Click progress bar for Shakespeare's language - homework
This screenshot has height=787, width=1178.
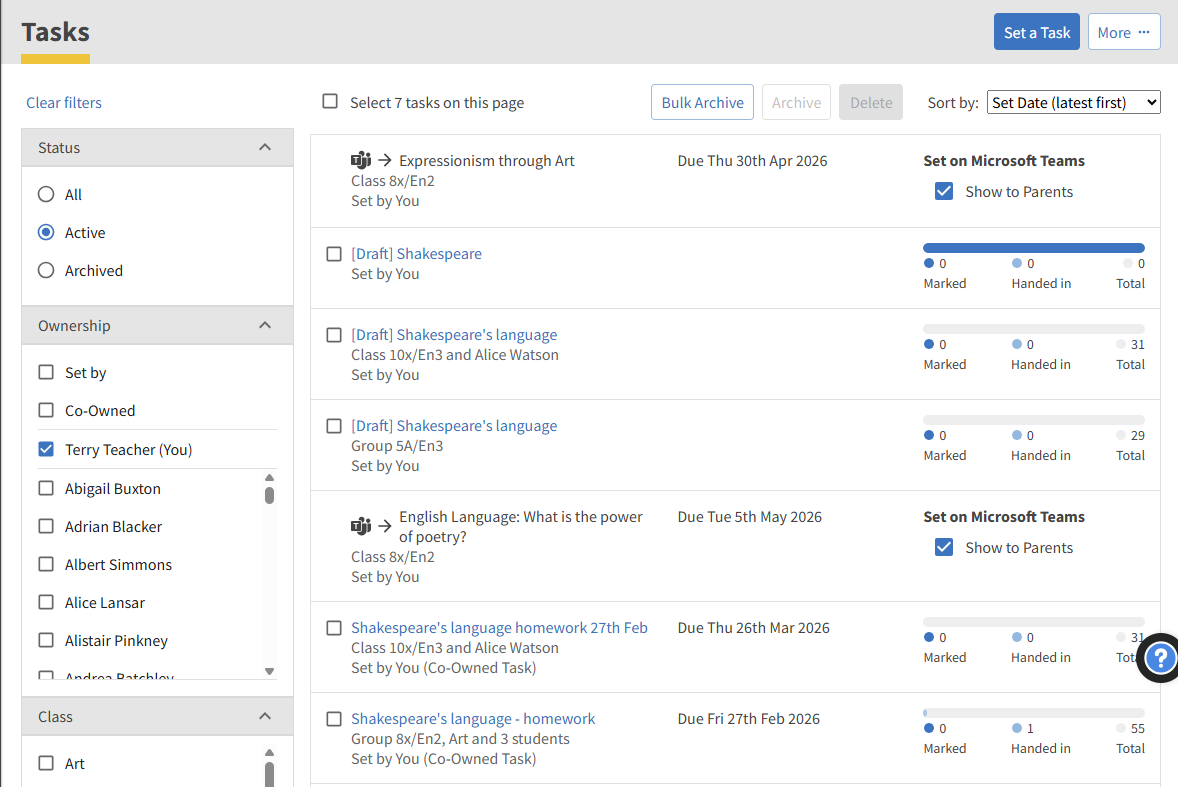click(x=1034, y=713)
